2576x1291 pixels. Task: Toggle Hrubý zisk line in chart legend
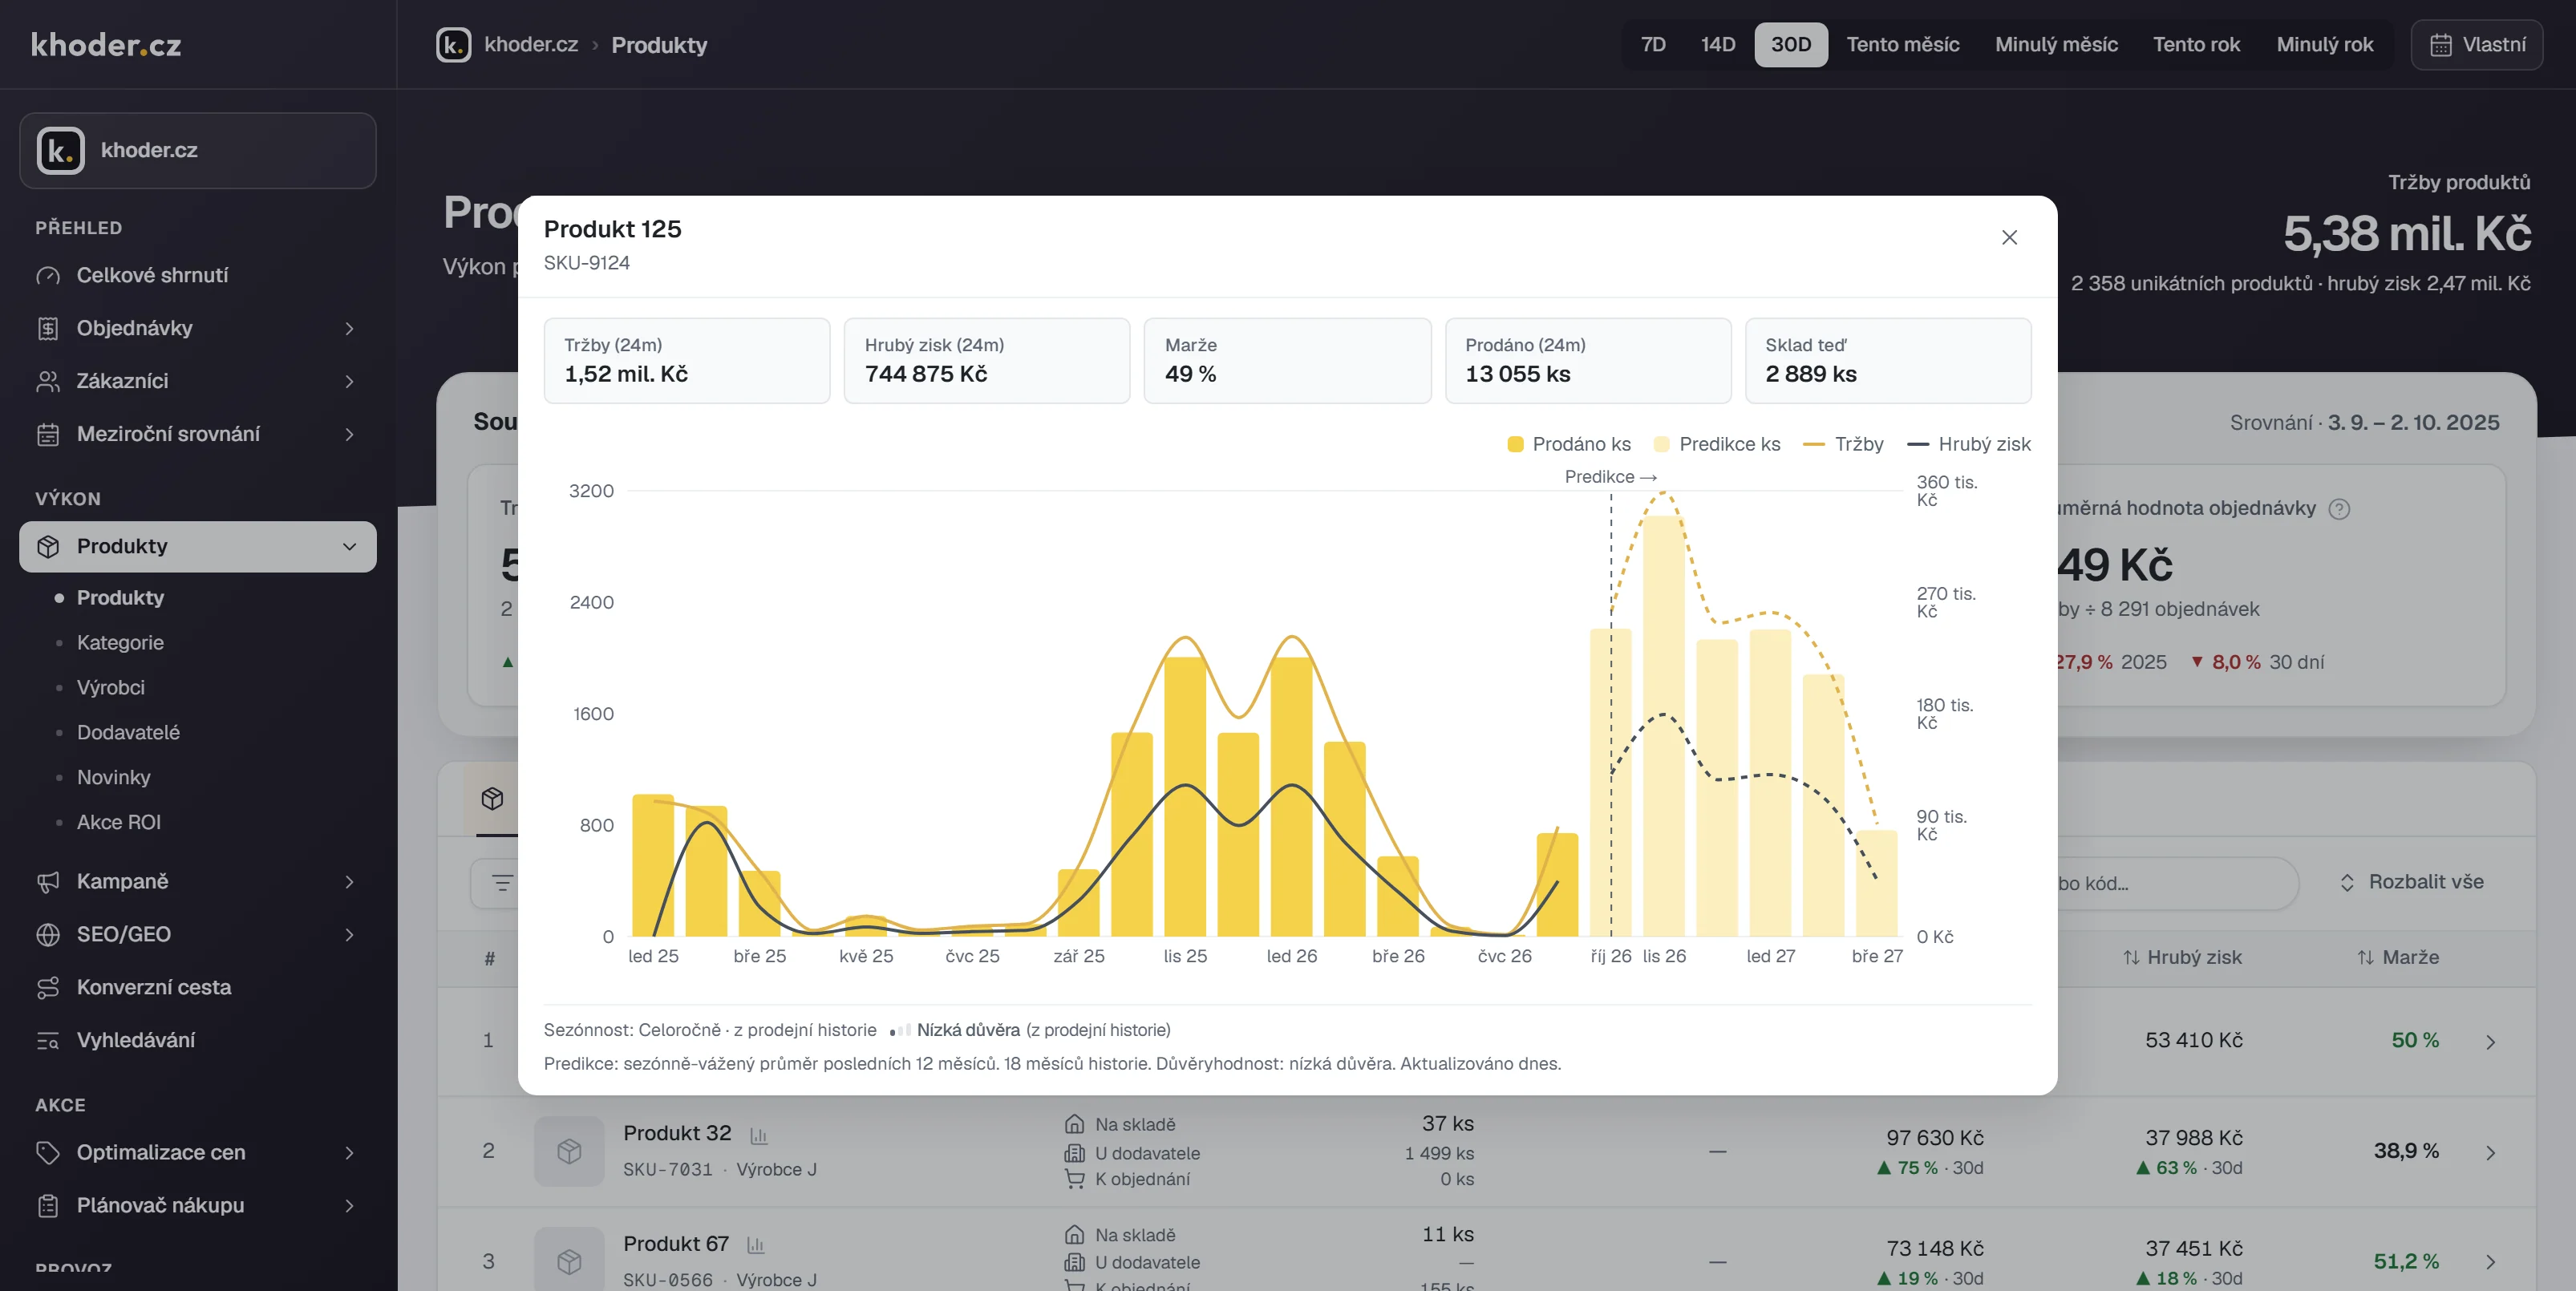coord(1969,444)
